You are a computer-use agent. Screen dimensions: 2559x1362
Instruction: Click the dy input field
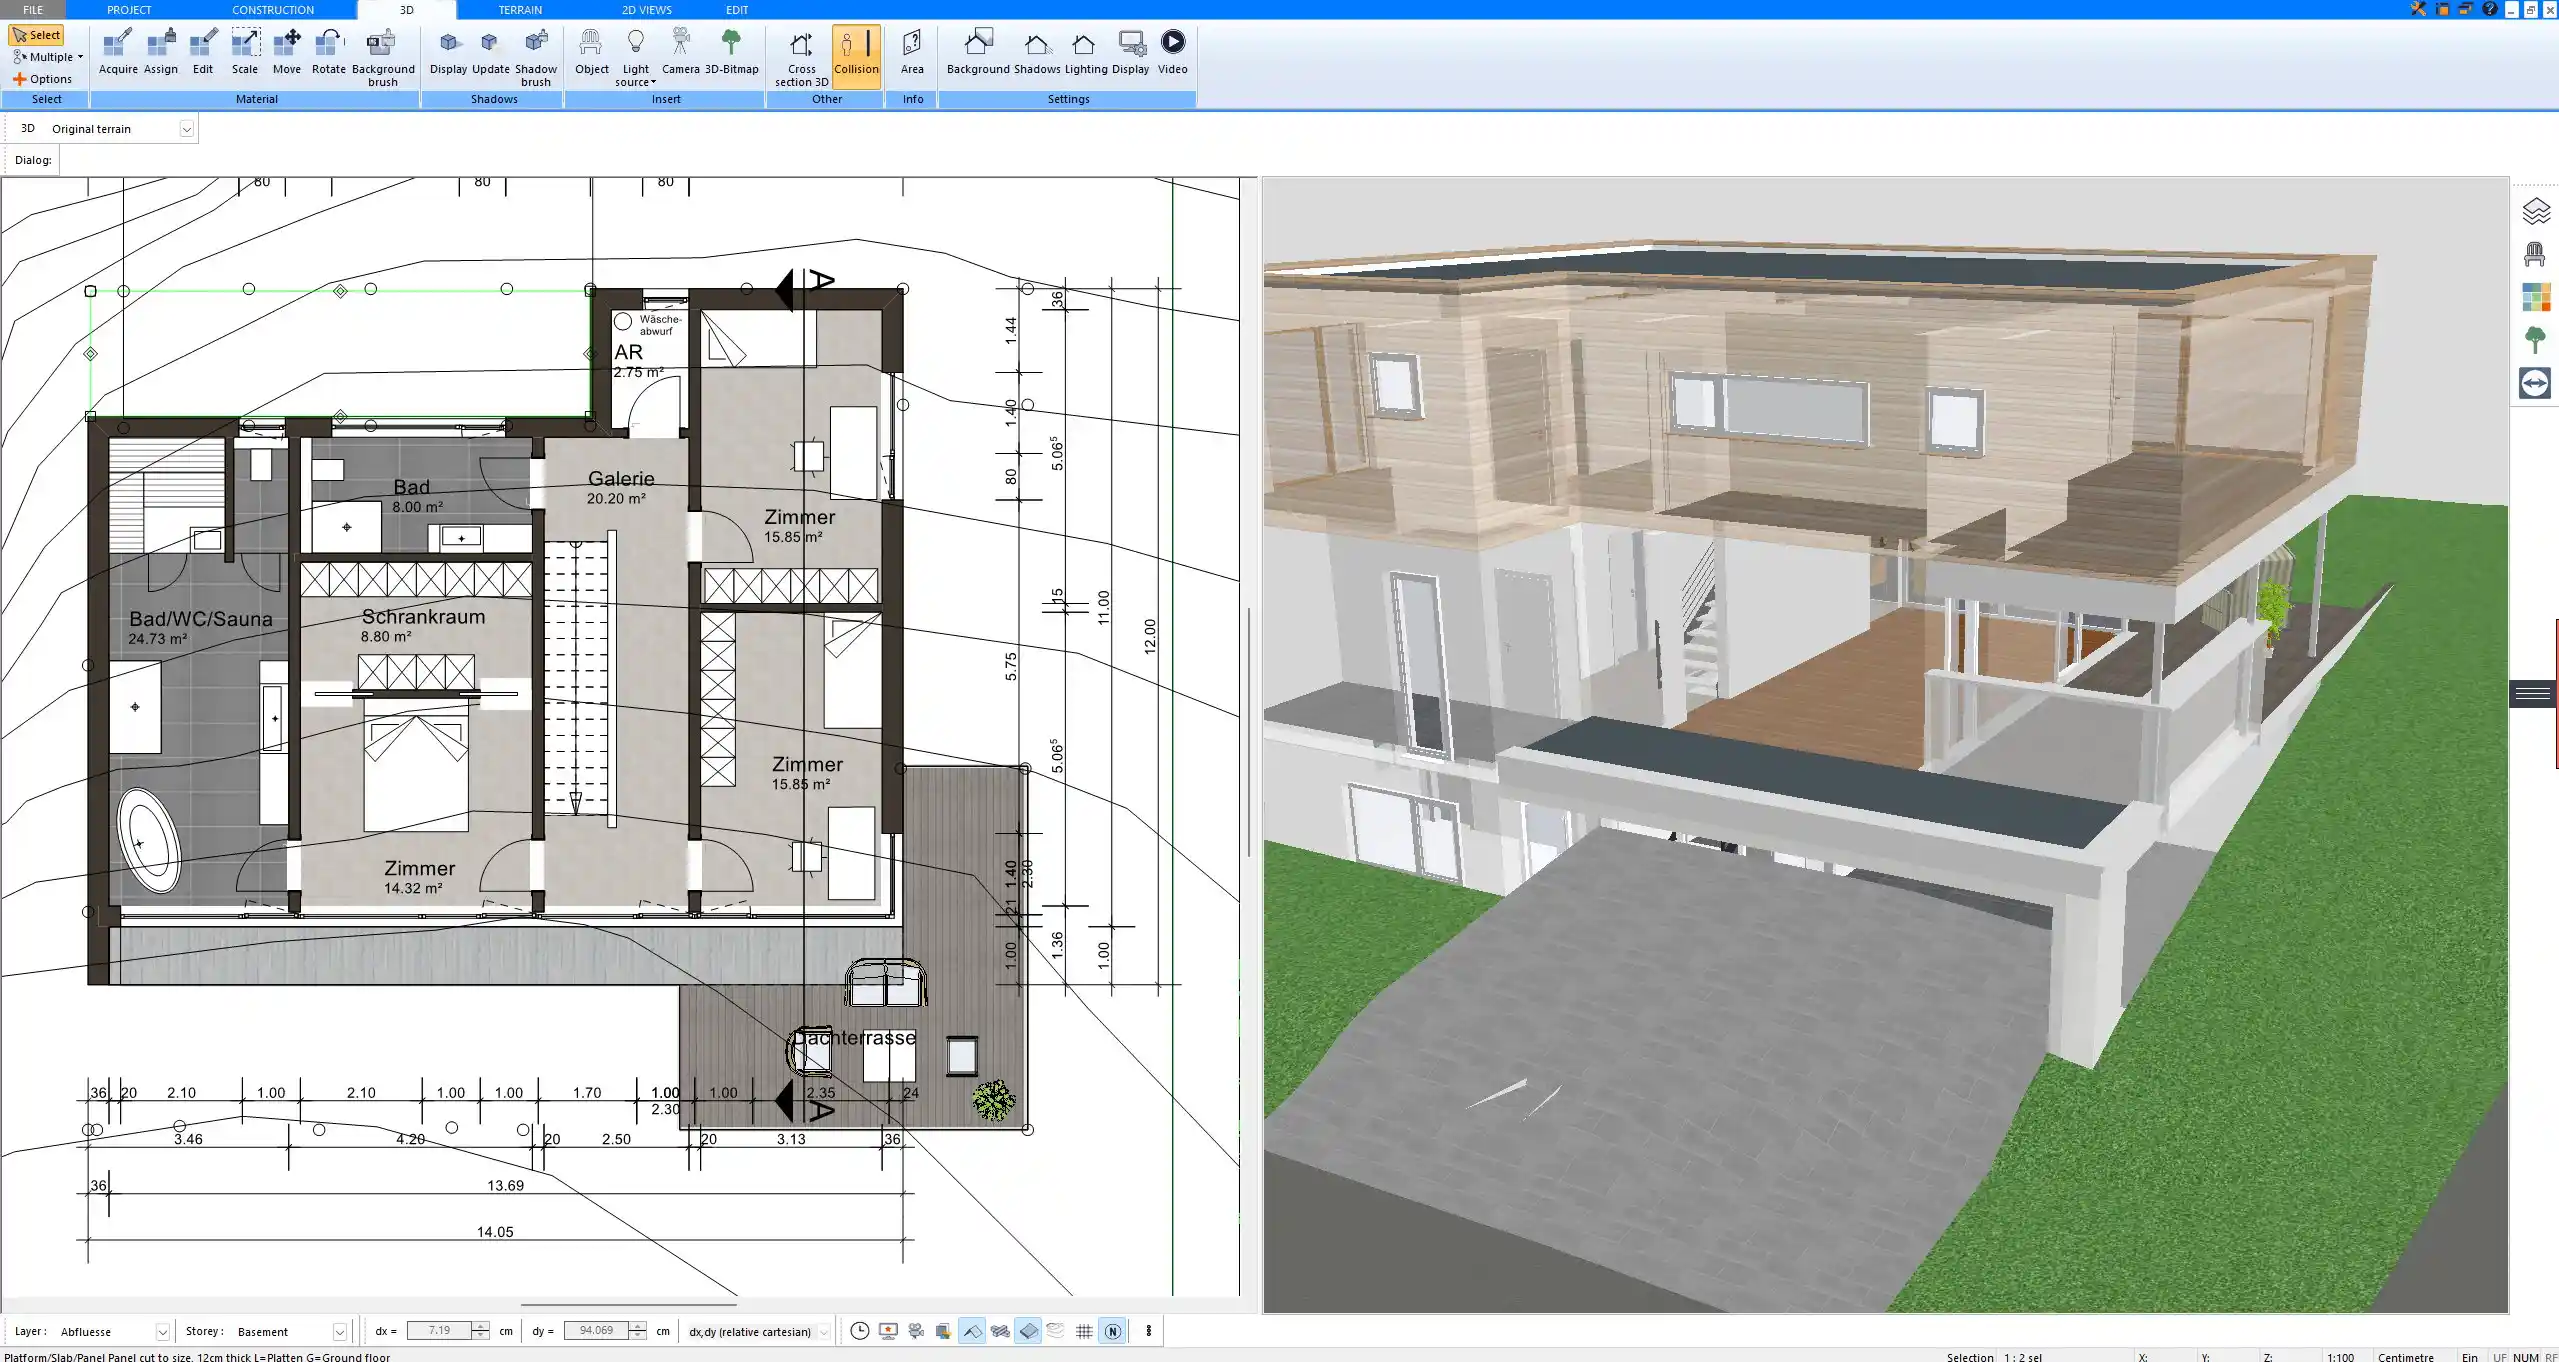point(597,1331)
